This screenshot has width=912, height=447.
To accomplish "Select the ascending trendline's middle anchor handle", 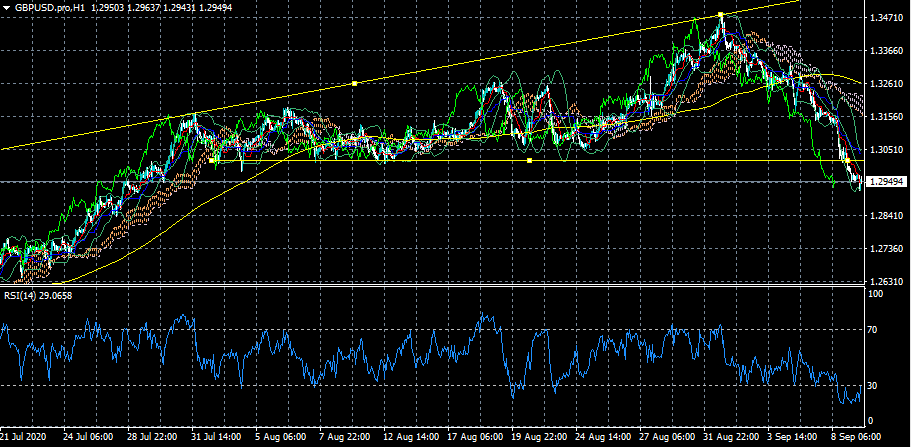I will pos(355,83).
